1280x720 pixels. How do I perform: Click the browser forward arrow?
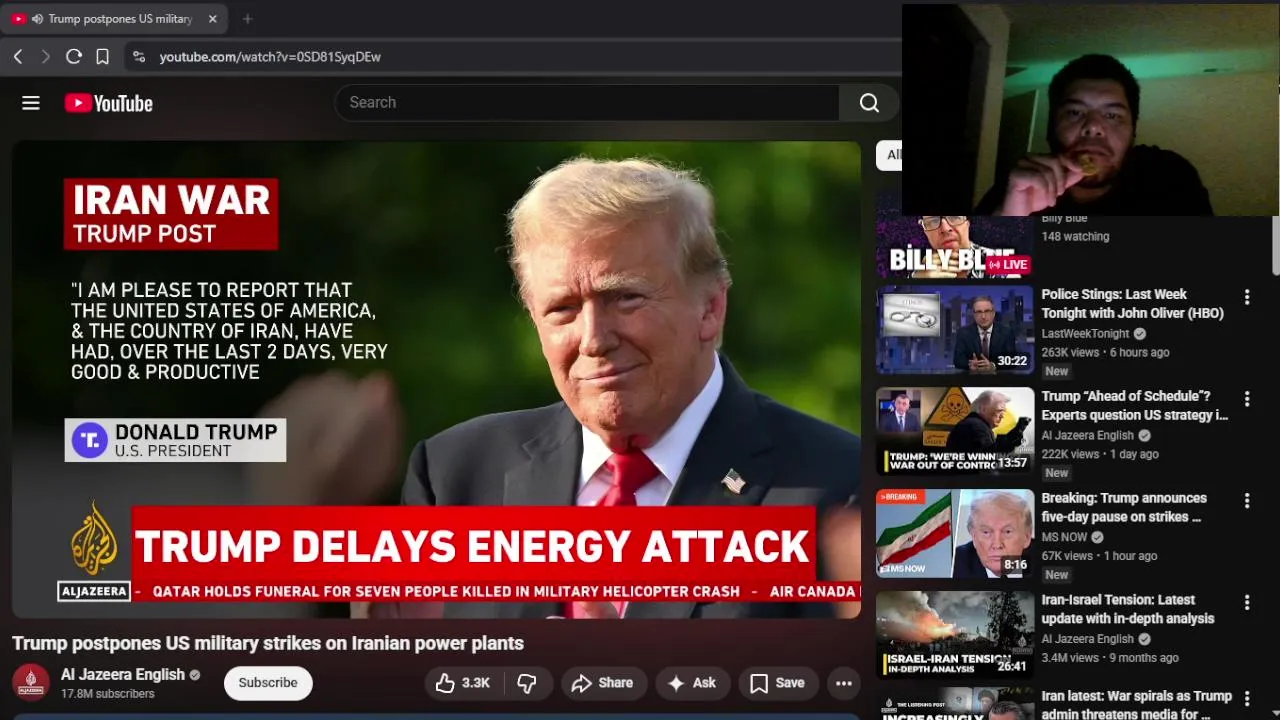pyautogui.click(x=45, y=57)
